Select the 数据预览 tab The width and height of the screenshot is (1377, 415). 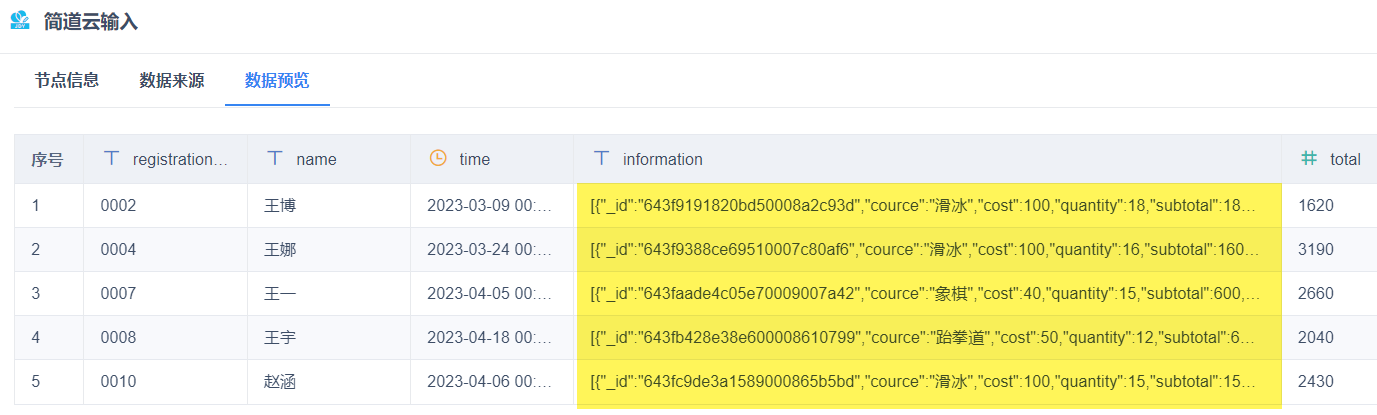(x=277, y=81)
